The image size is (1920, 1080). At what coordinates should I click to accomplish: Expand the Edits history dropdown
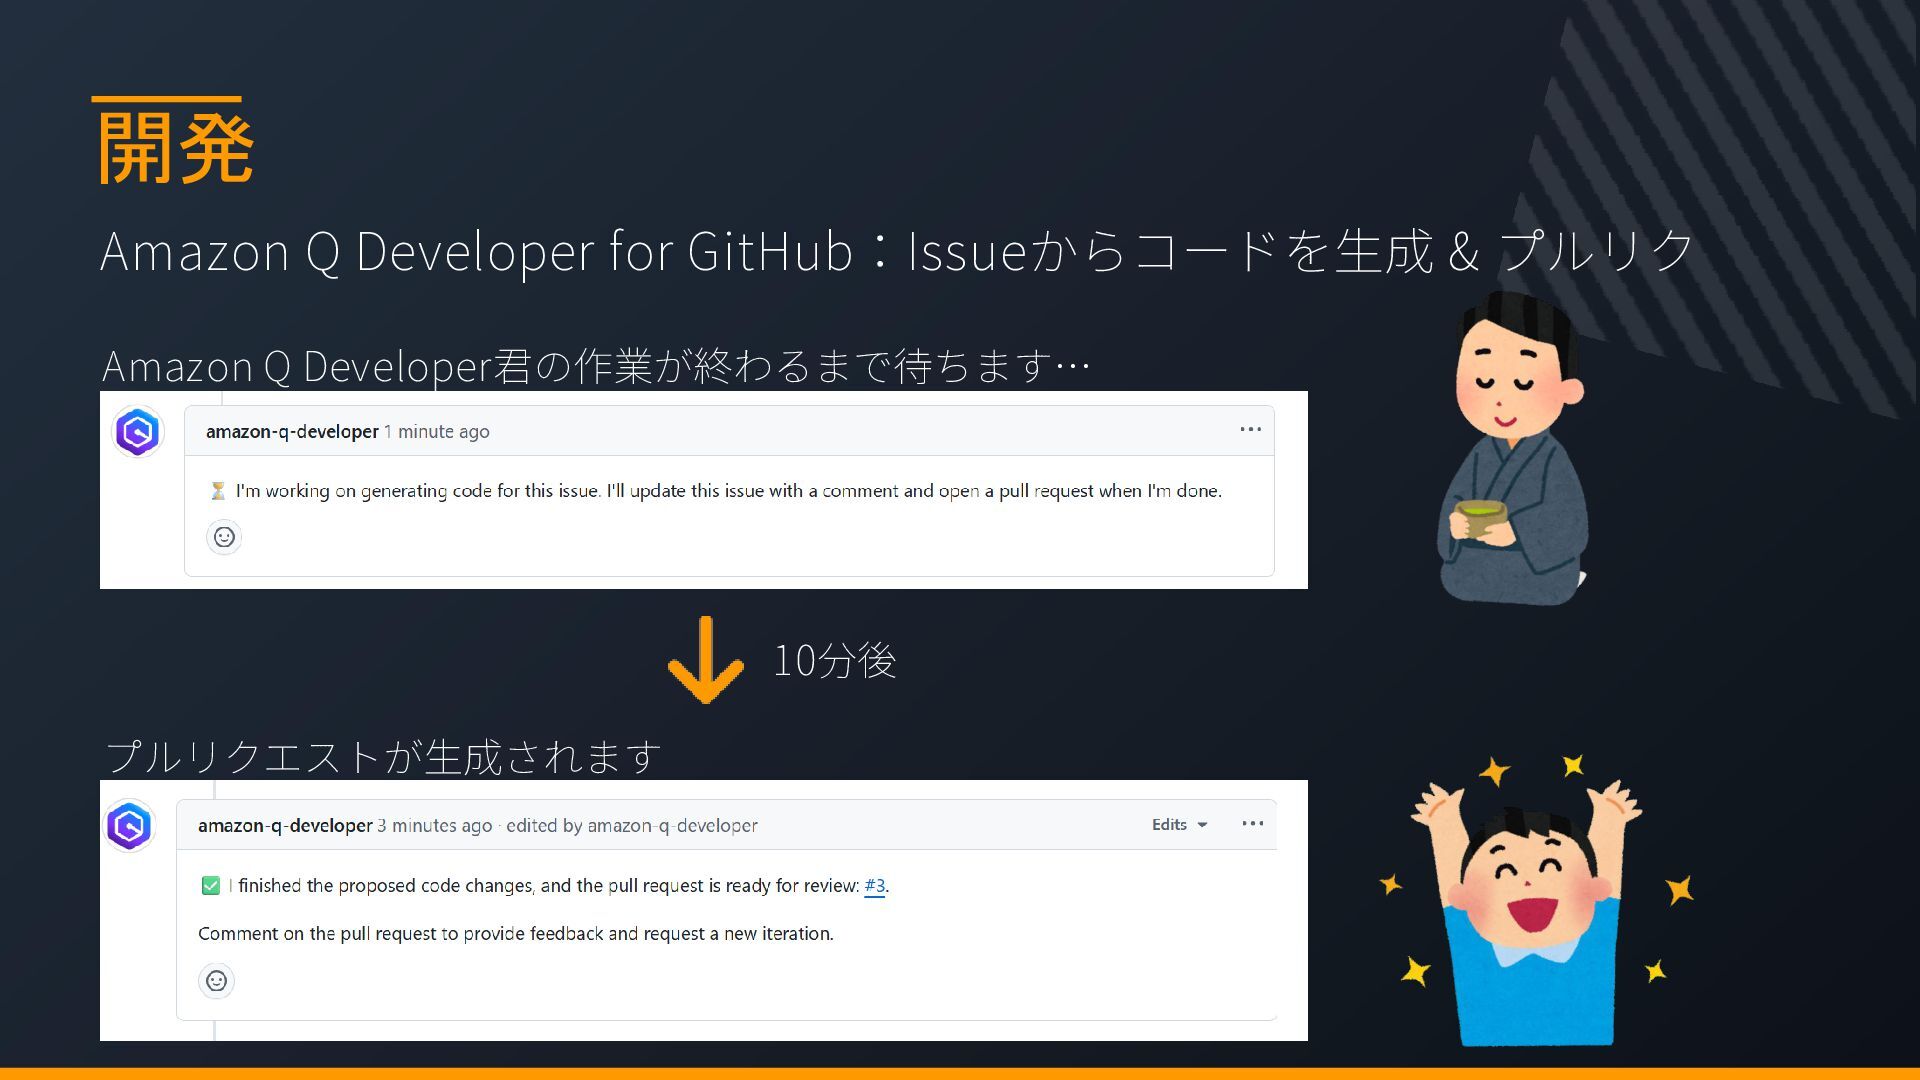(x=1180, y=825)
